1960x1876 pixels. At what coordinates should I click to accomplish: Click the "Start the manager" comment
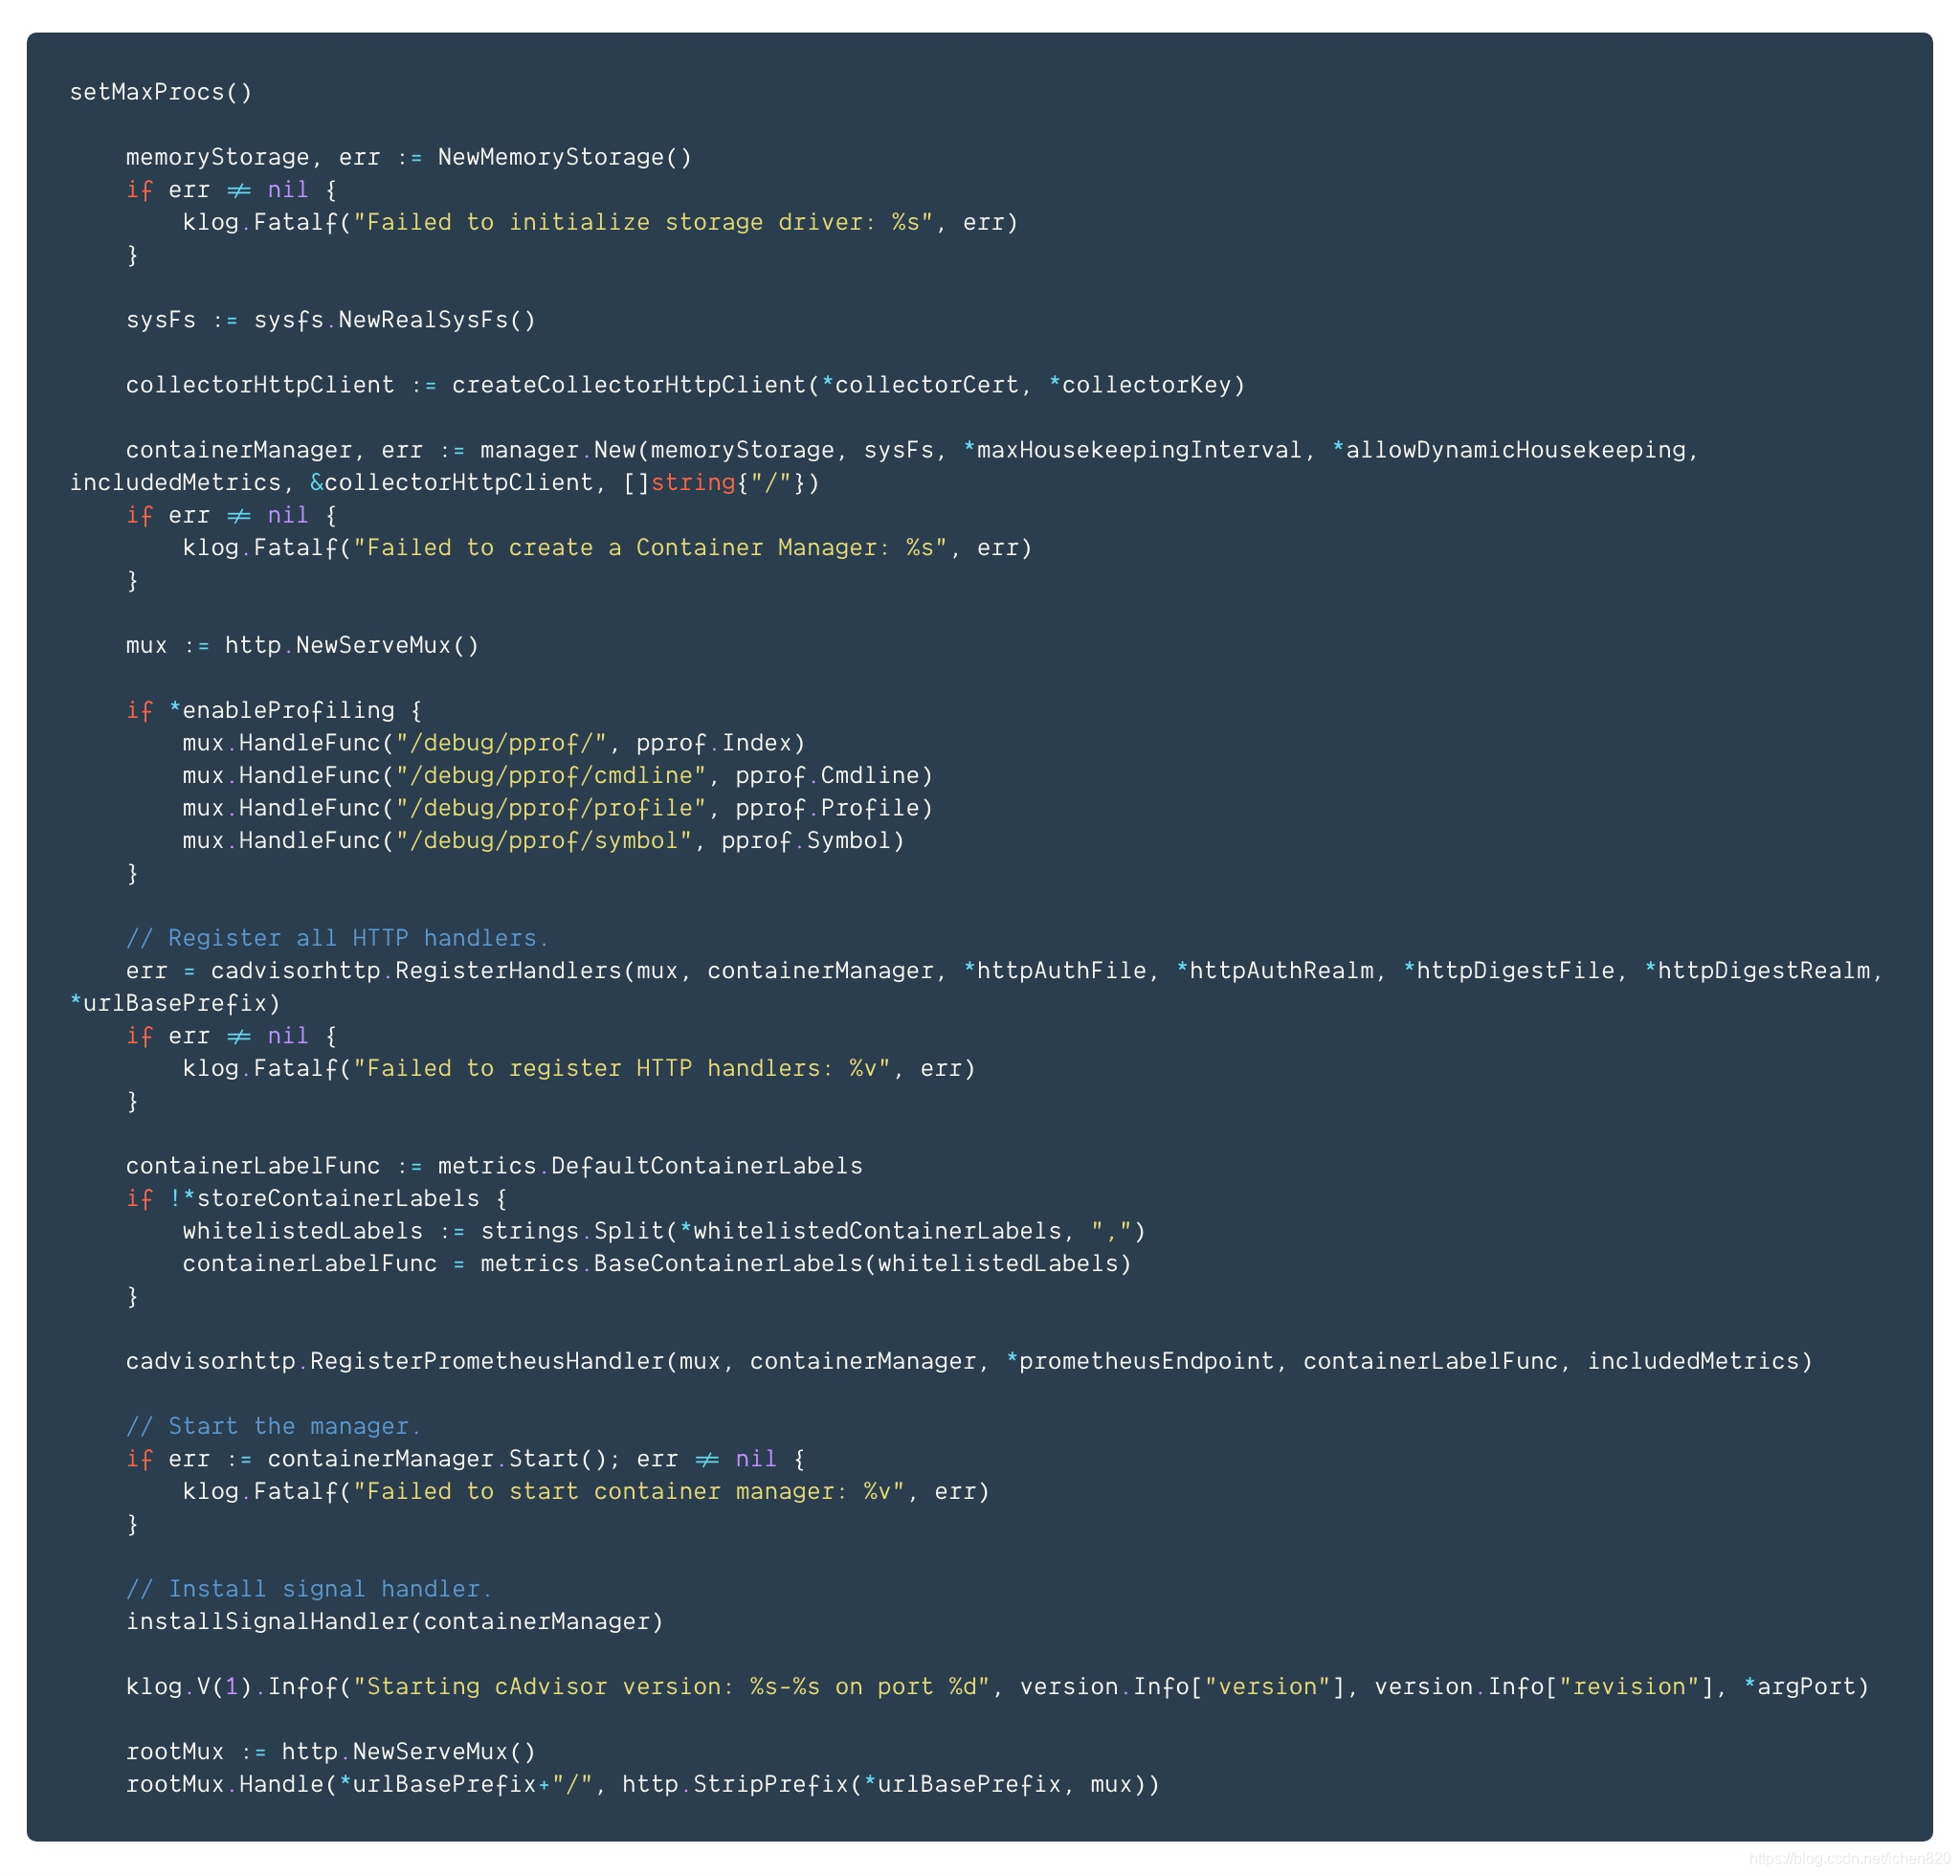coord(274,1427)
